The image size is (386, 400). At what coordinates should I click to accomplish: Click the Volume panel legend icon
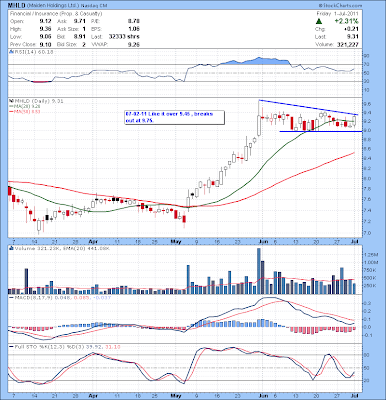[10, 248]
